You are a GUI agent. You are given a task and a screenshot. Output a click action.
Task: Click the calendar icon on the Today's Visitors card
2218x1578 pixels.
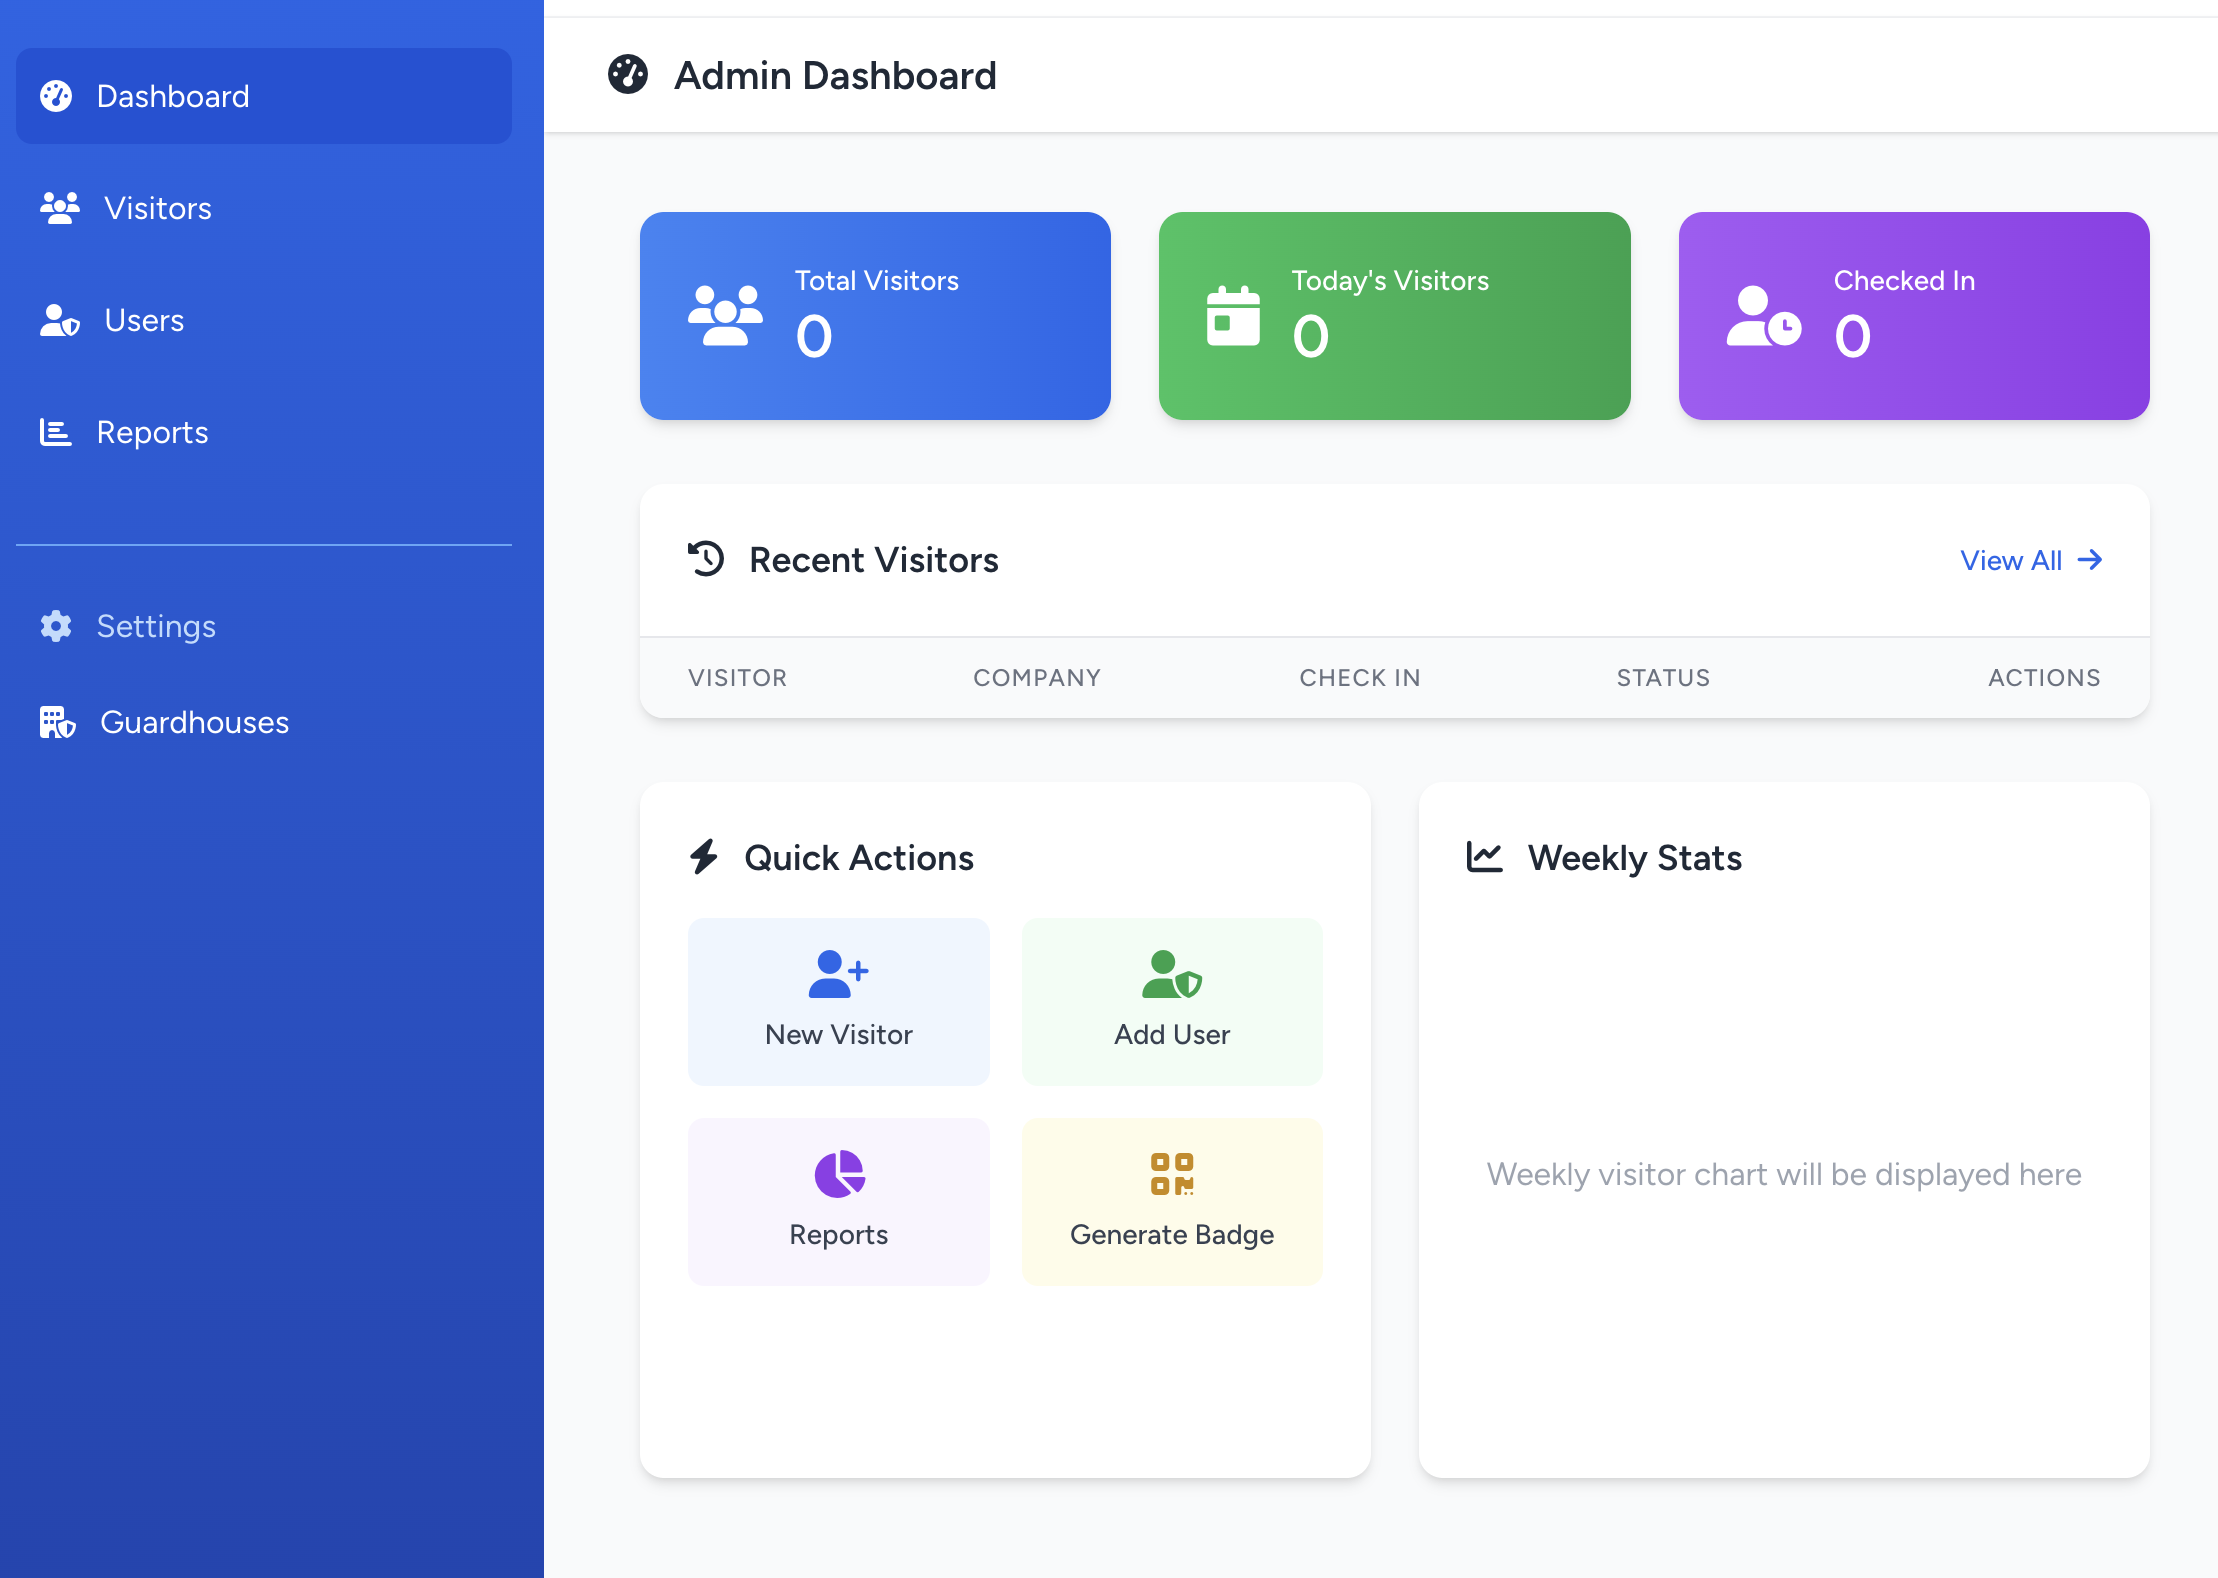click(x=1233, y=316)
